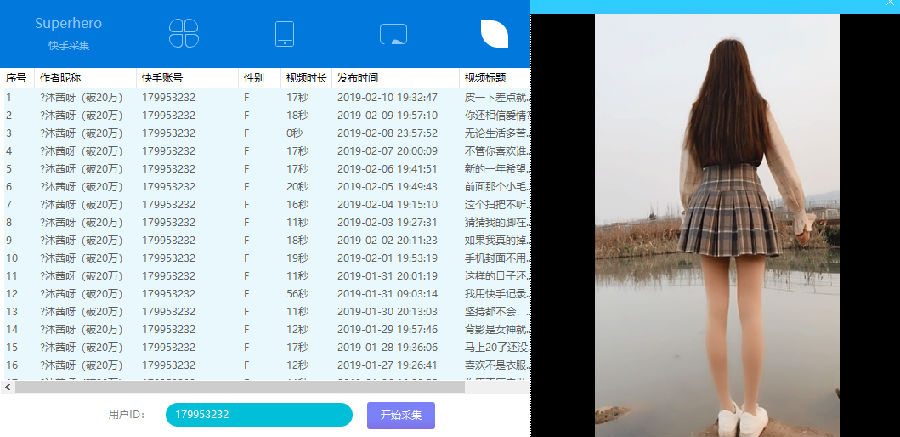Click the video preview of girl by water
Image resolution: width=900 pixels, height=437 pixels.
point(717,225)
